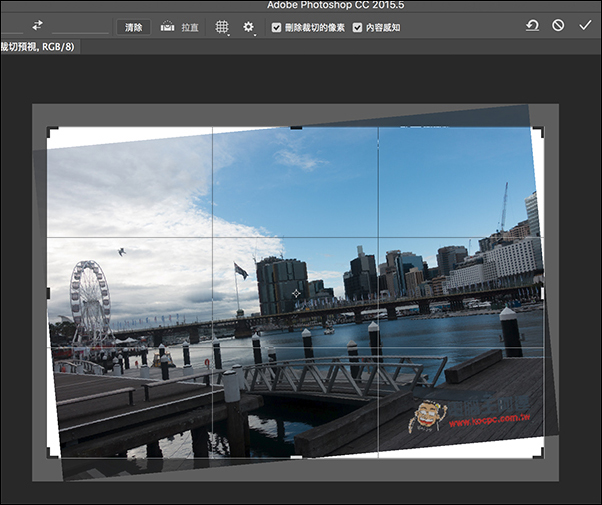Swap width and height with the arrows icon
Viewport: 602px width, 505px height.
pos(37,26)
